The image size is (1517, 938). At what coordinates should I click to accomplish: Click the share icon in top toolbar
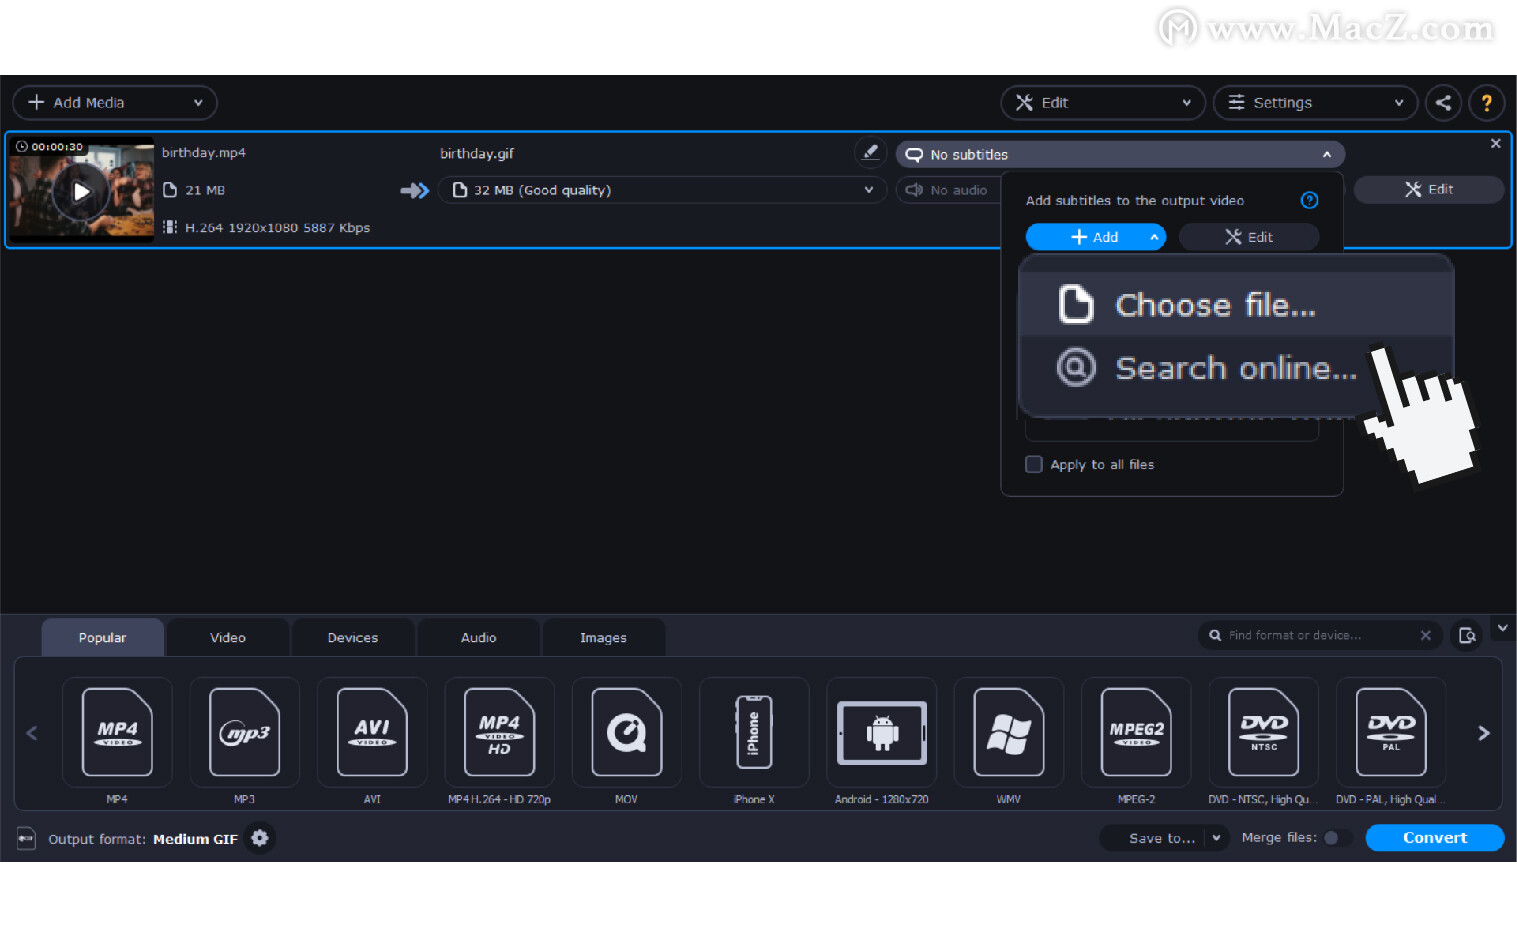tap(1443, 102)
